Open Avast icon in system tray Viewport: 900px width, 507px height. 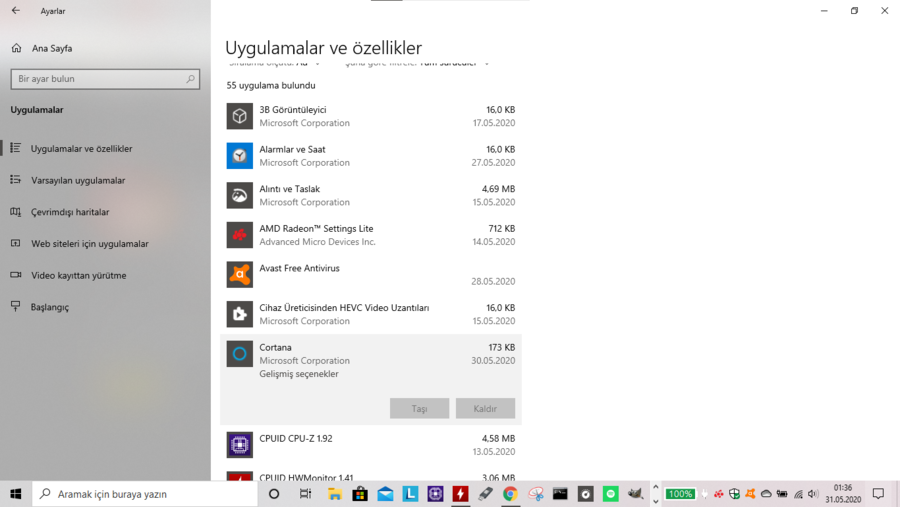[750, 494]
